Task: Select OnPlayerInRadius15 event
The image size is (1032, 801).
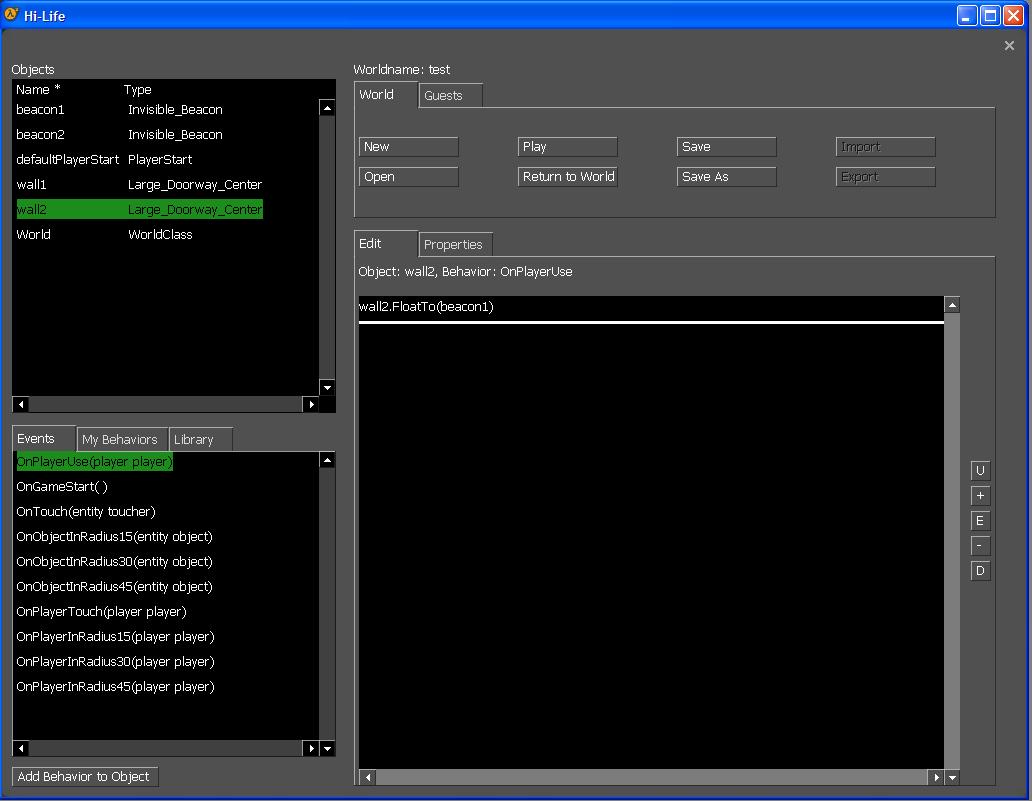Action: pyautogui.click(x=115, y=636)
